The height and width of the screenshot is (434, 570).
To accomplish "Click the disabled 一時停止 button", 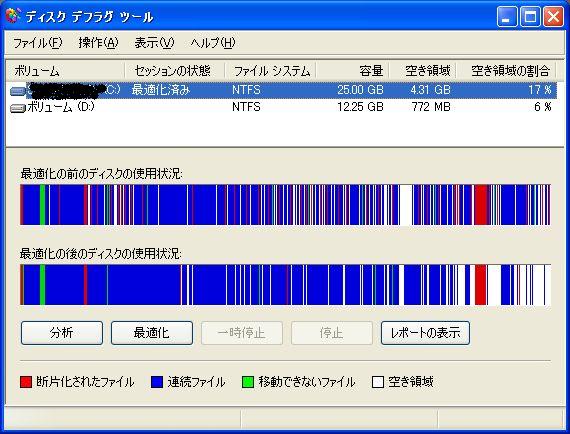I will [x=242, y=333].
